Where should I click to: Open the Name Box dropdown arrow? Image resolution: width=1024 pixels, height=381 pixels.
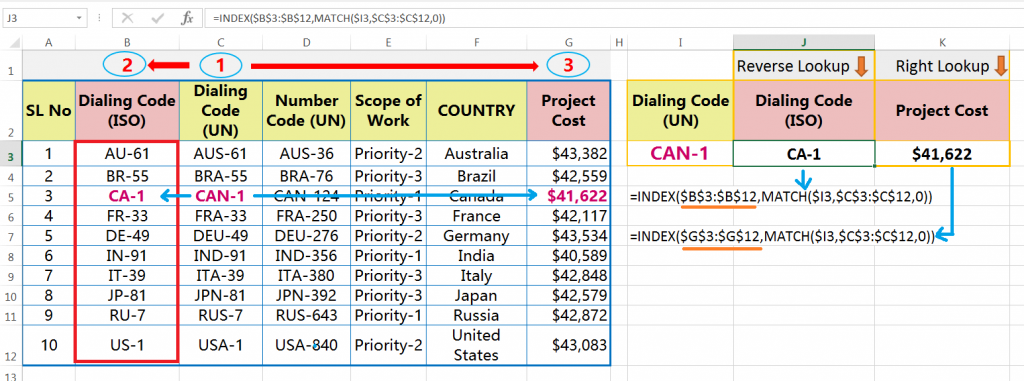coord(80,18)
